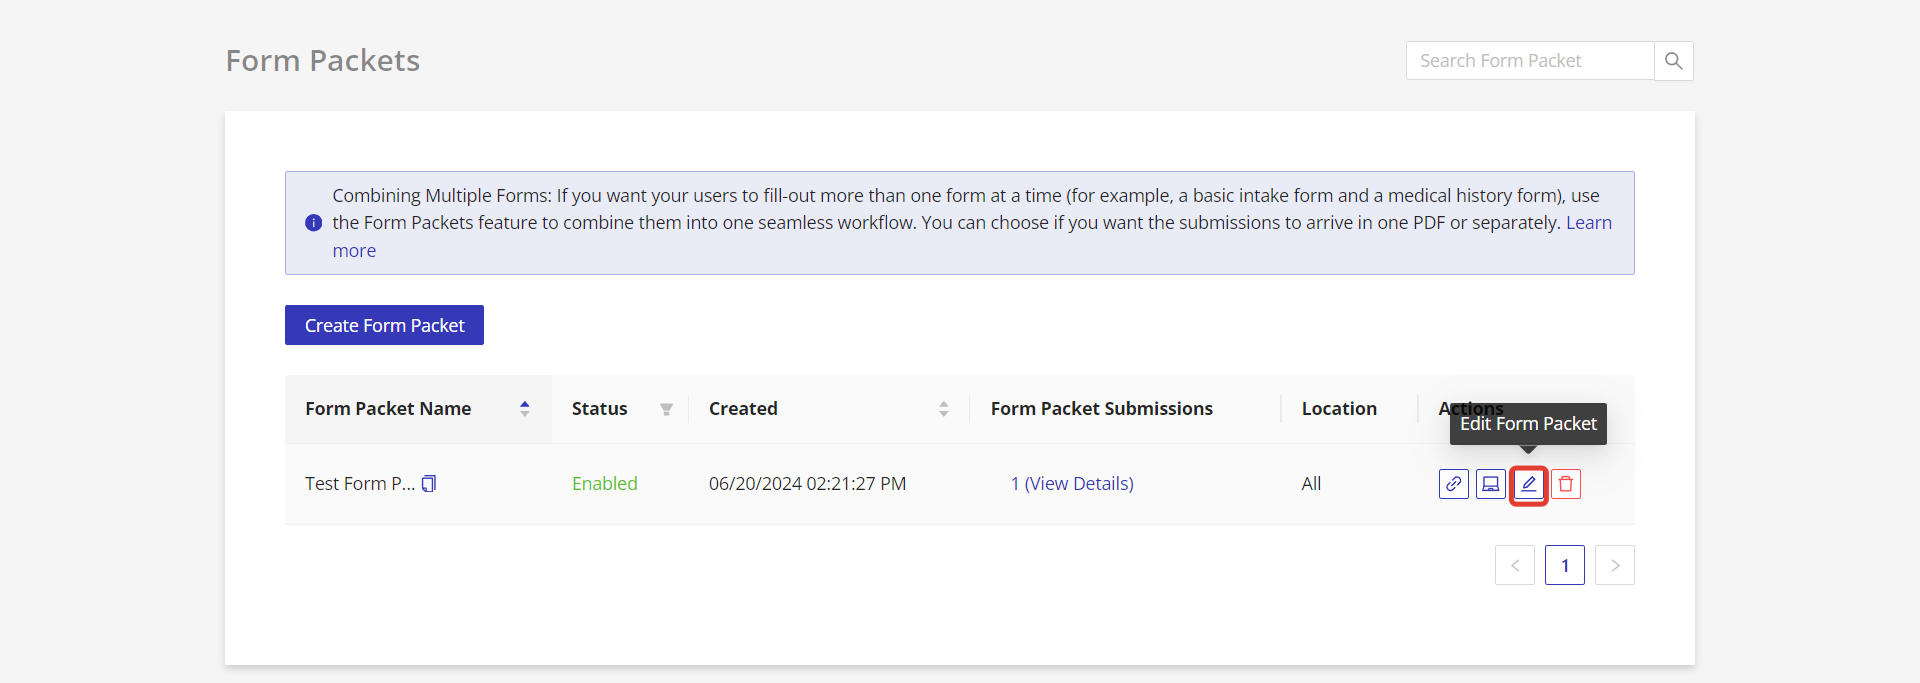Go to the previous page arrow
Image resolution: width=1920 pixels, height=683 pixels.
(x=1514, y=565)
